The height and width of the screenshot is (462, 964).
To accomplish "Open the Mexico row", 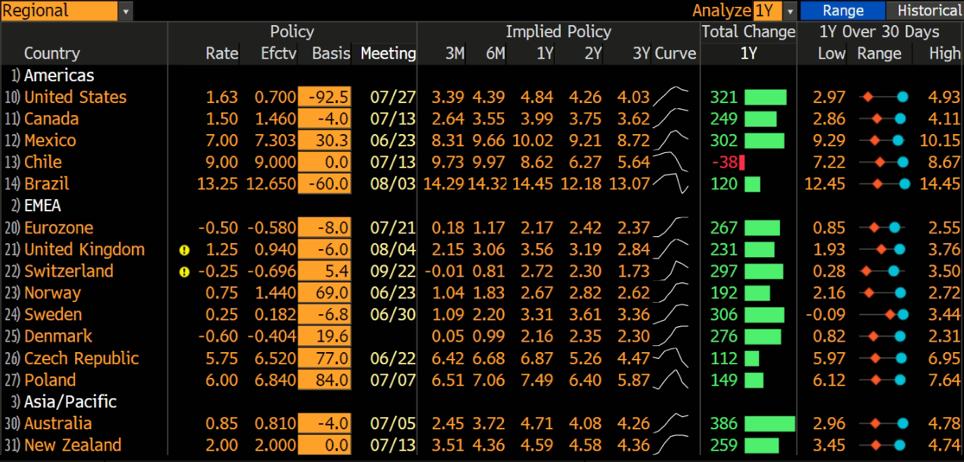I will click(50, 140).
